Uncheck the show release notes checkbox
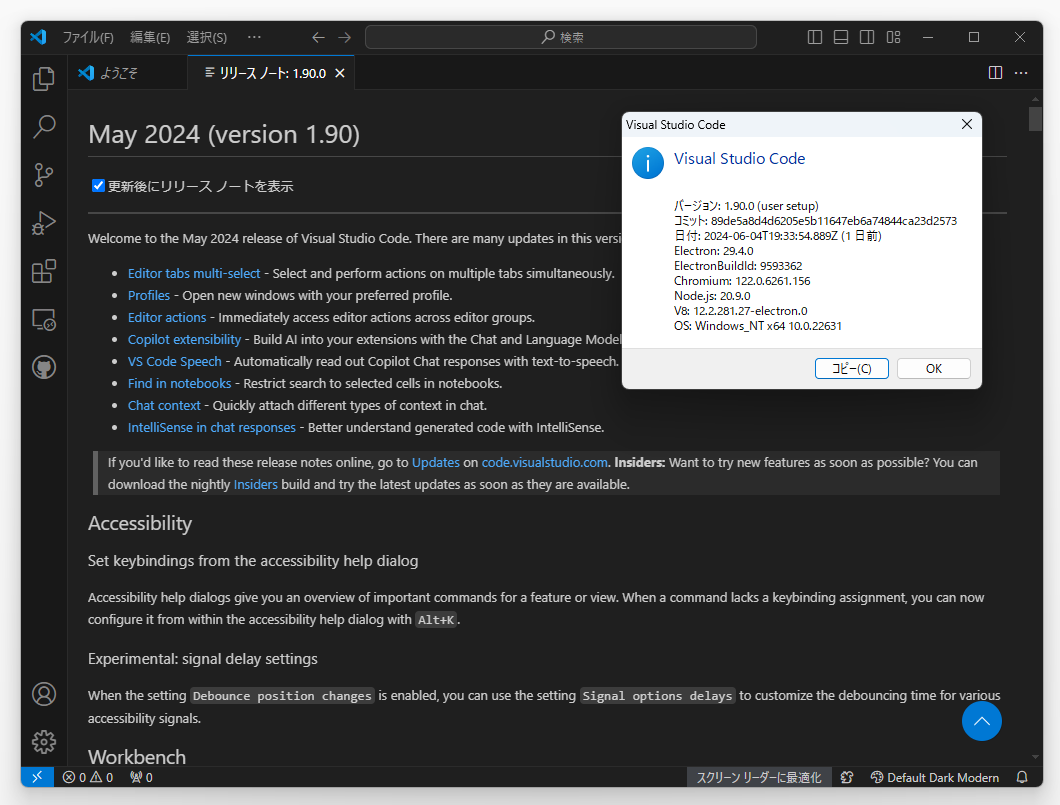 point(98,186)
